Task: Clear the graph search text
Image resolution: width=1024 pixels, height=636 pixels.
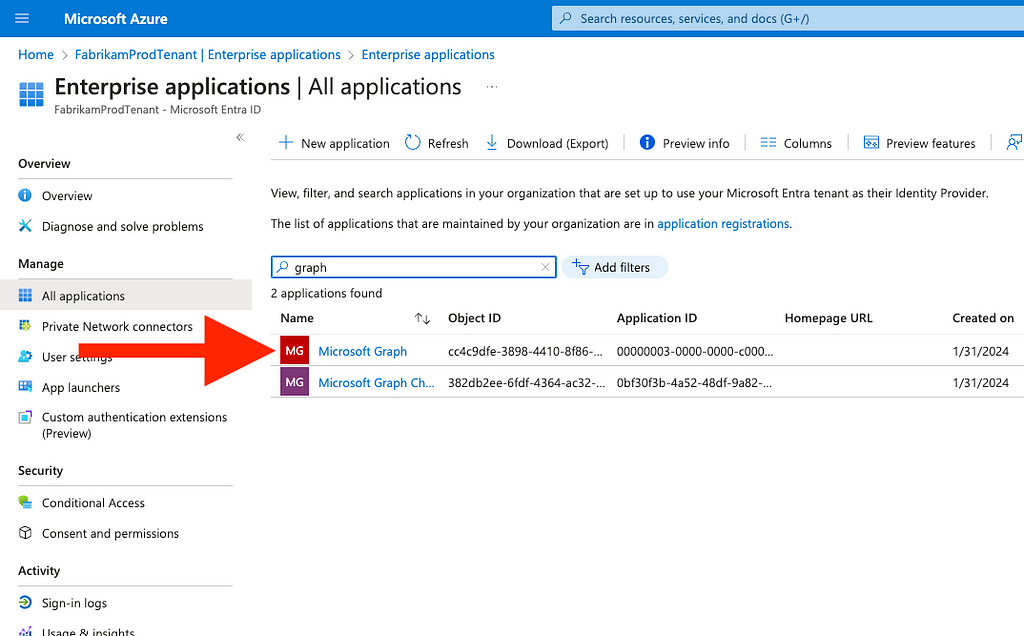Action: tap(545, 267)
